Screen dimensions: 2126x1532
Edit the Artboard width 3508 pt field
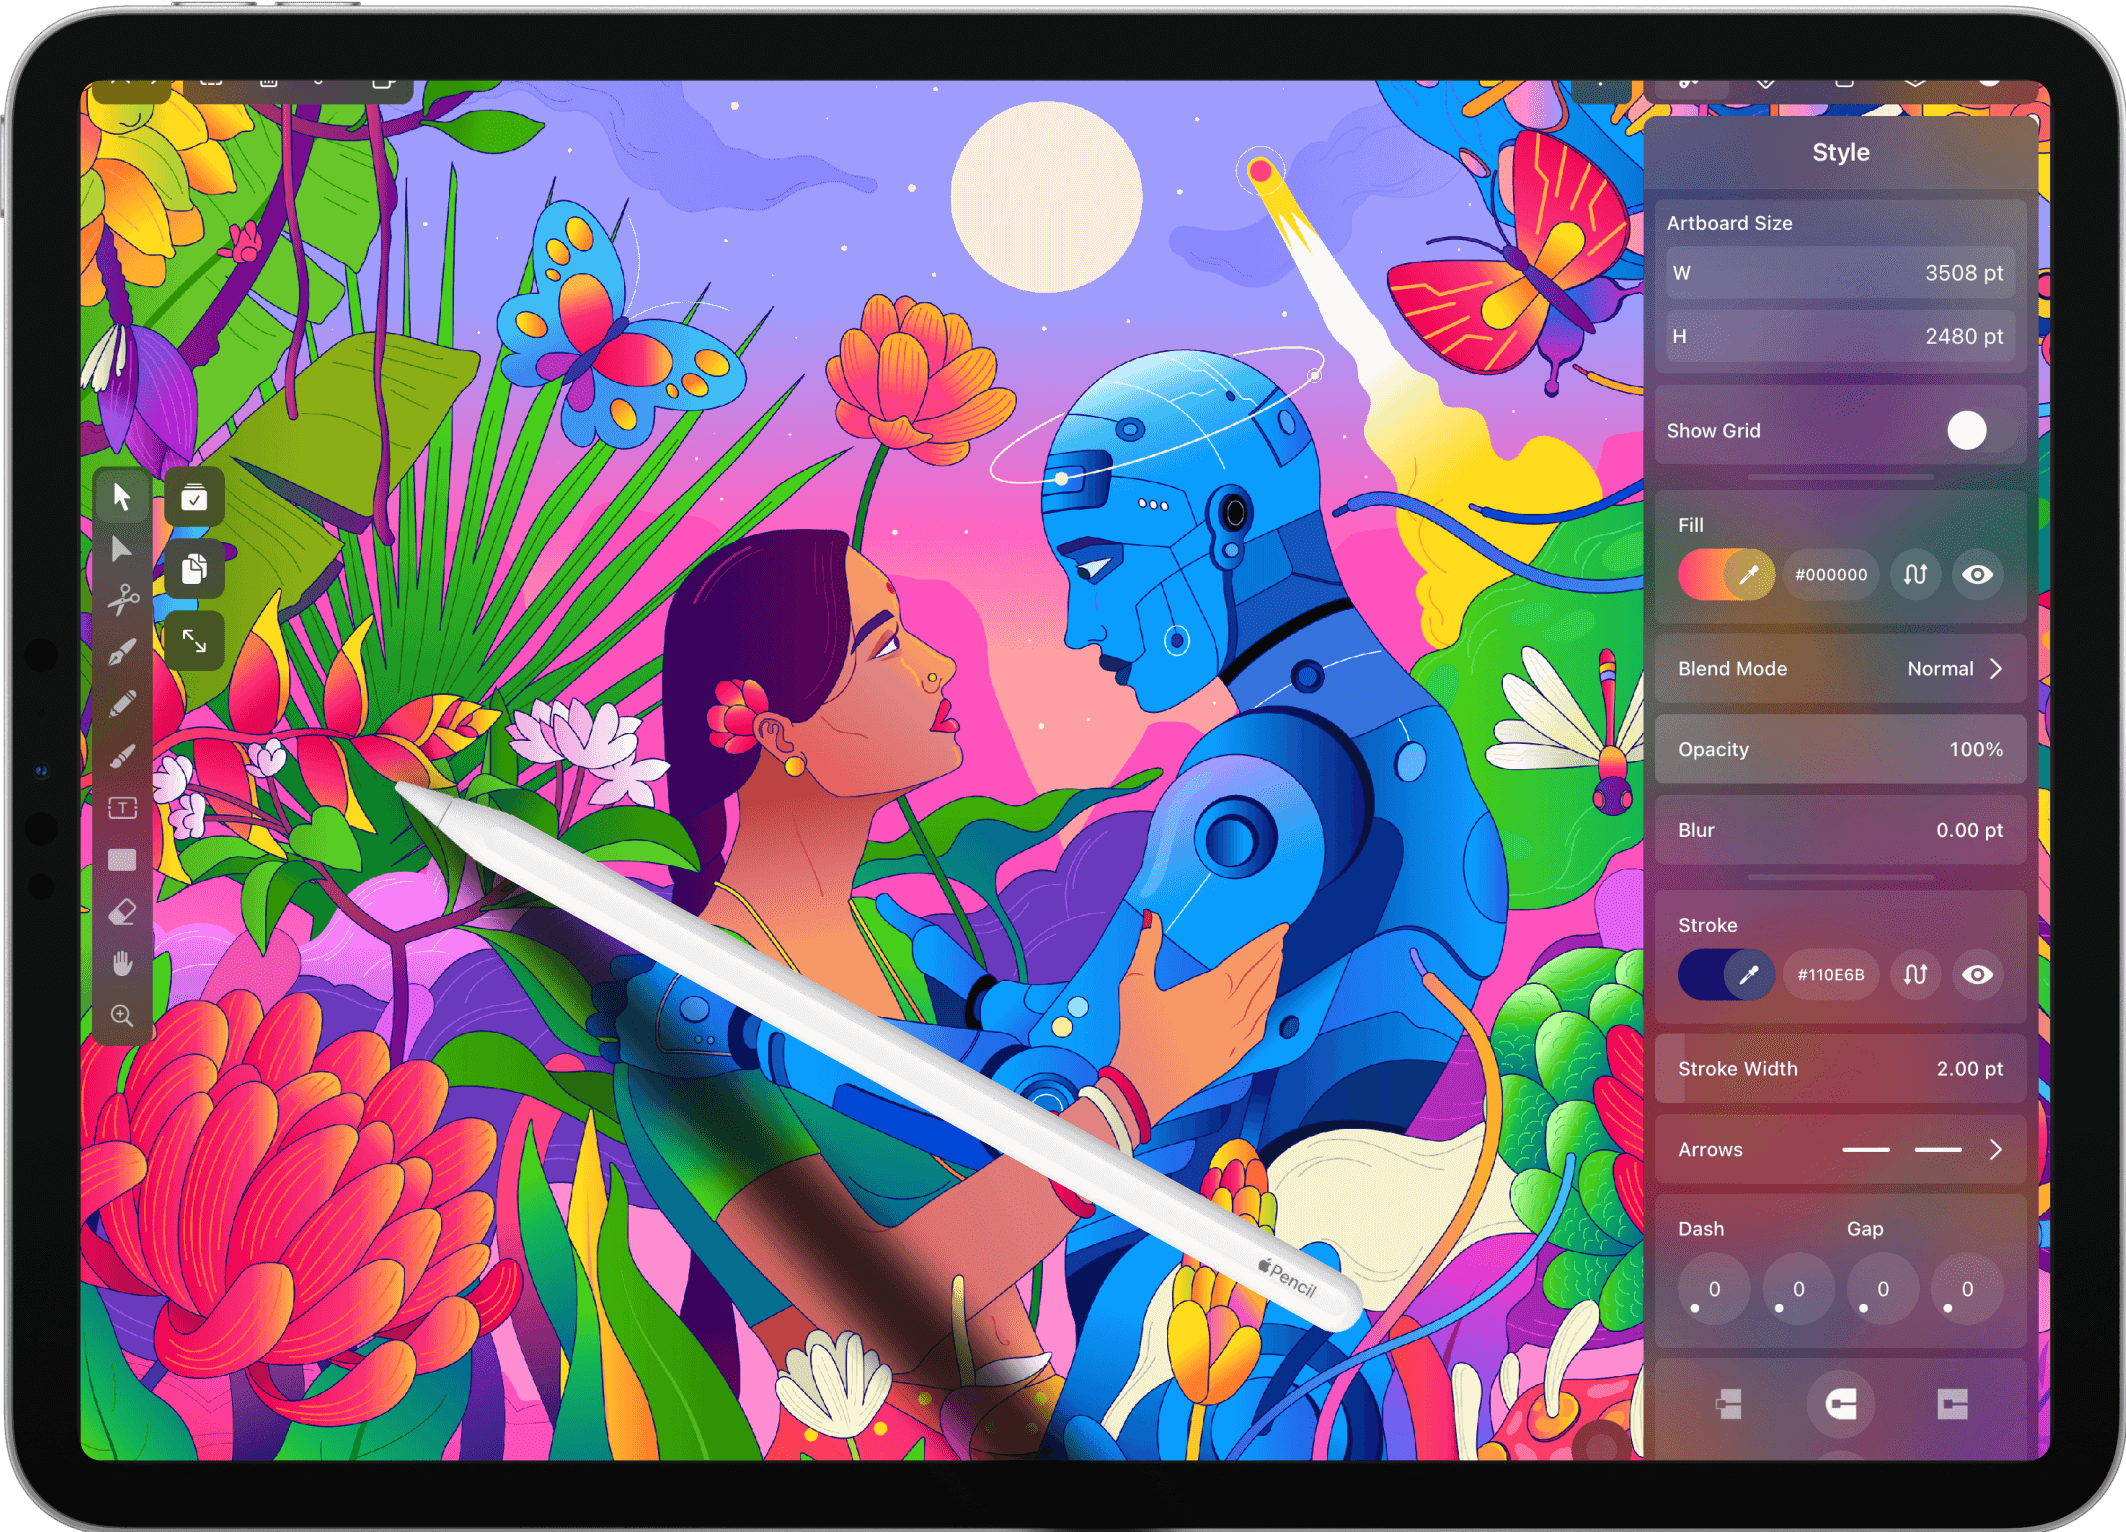pos(1840,273)
